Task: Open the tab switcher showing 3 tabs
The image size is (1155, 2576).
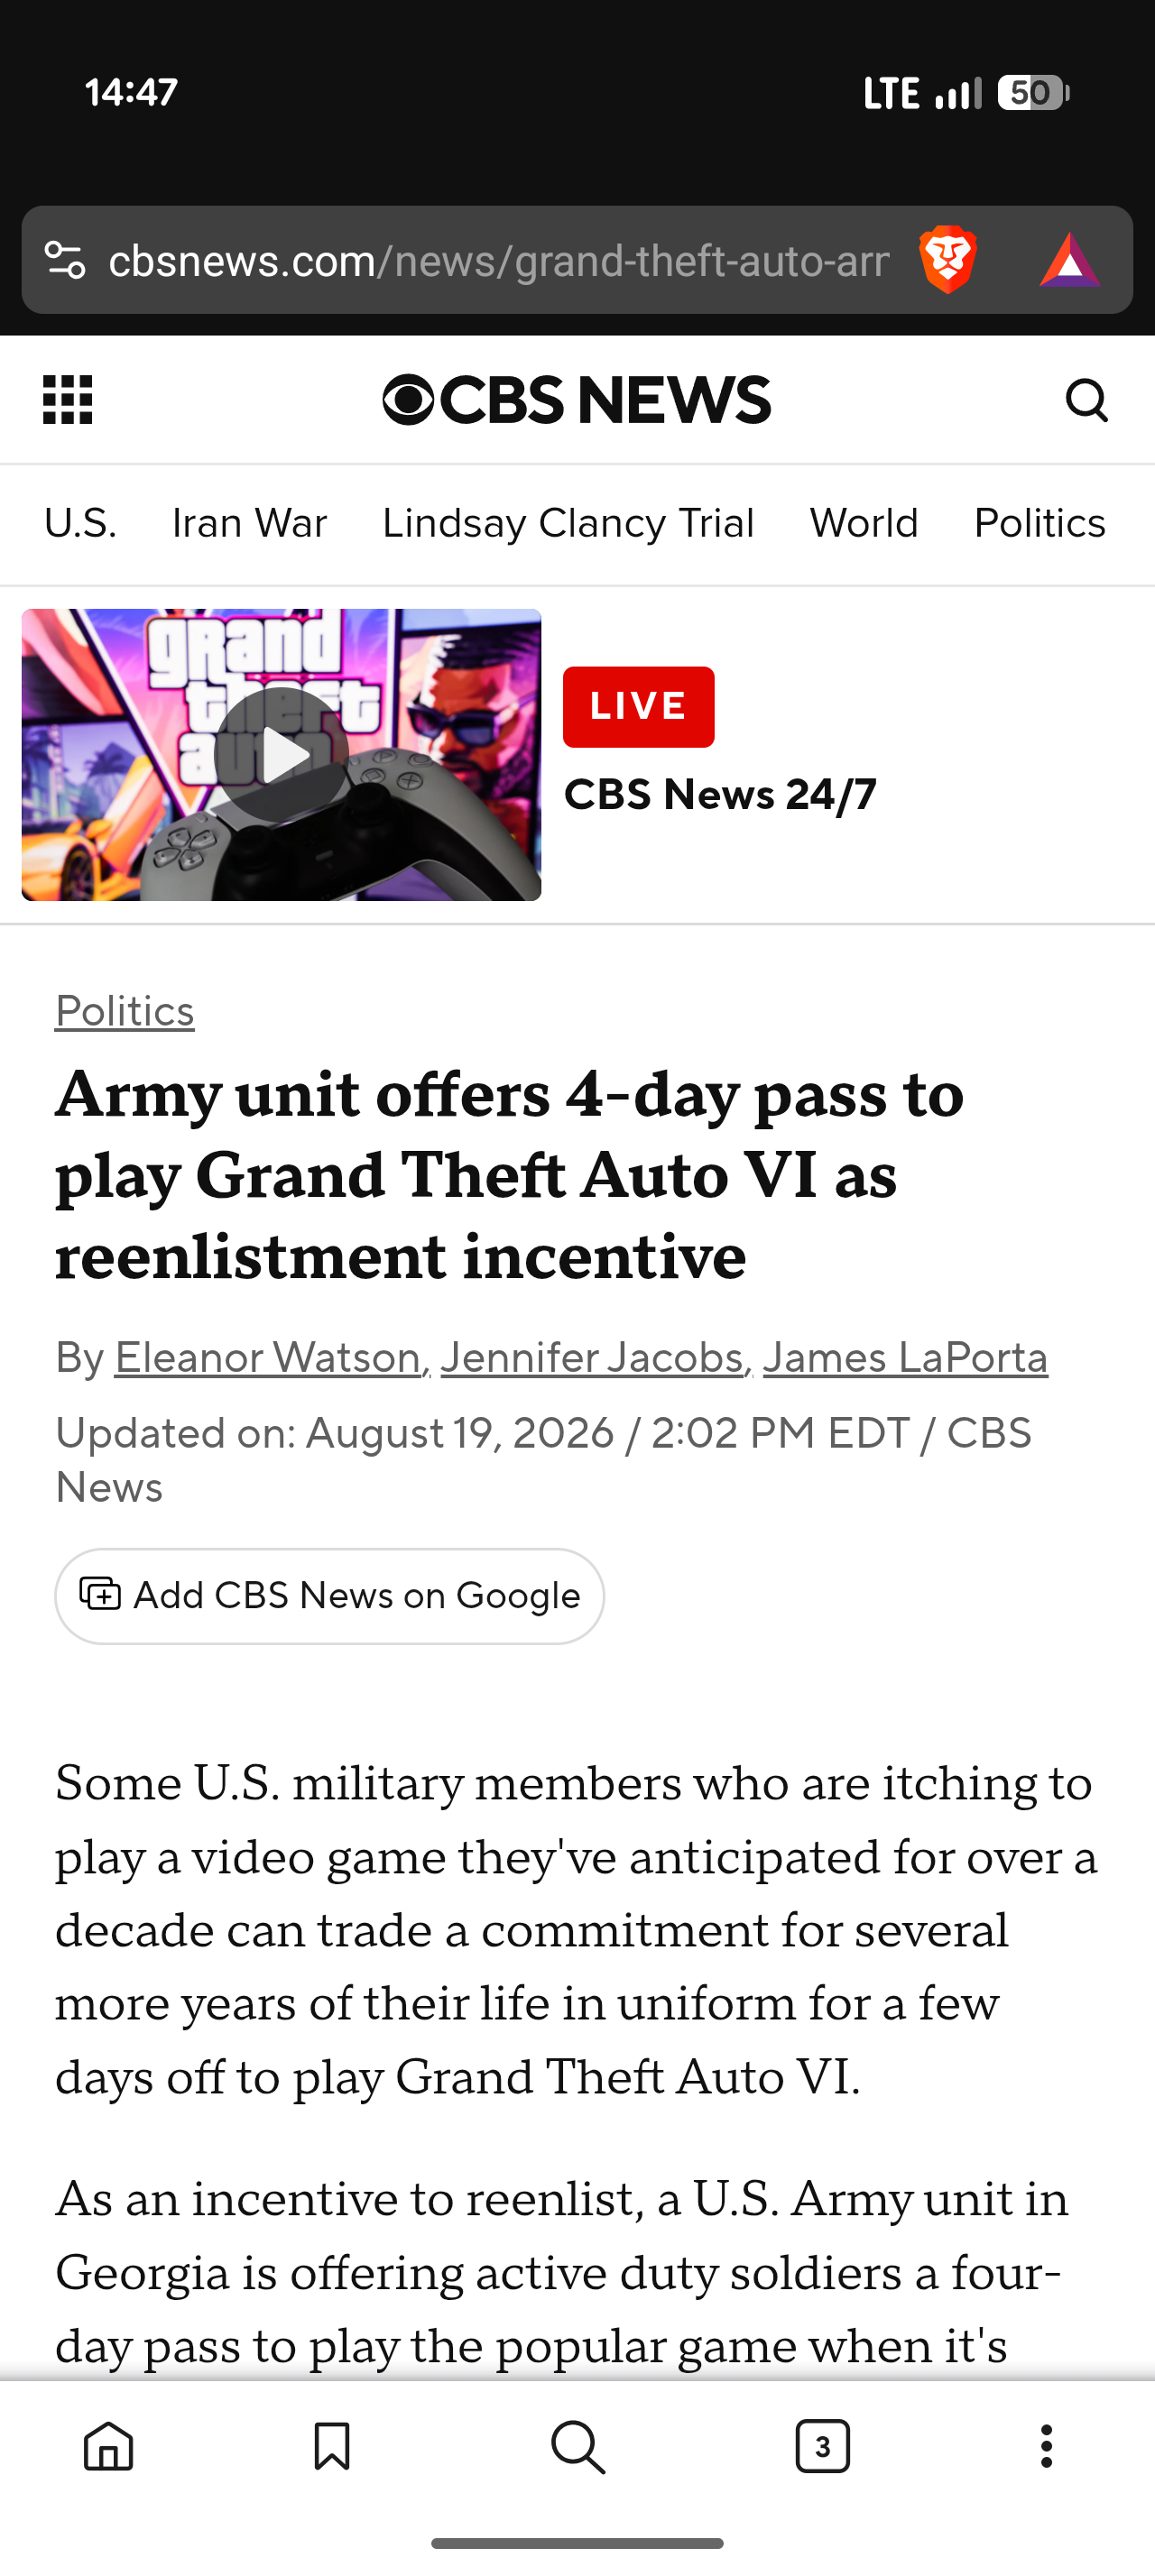Action: tap(822, 2446)
